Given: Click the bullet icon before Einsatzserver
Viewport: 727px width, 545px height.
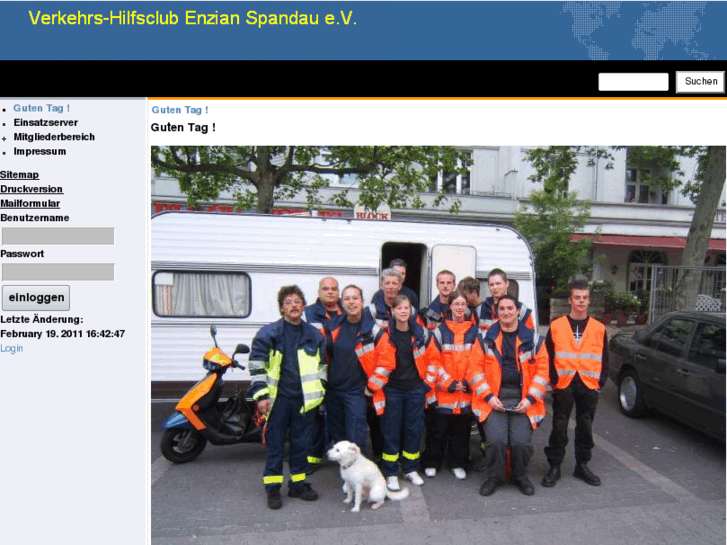Looking at the screenshot, I should coord(4,124).
